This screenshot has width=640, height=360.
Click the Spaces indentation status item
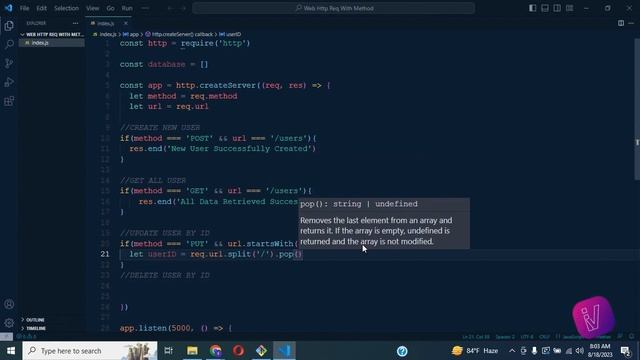505,337
